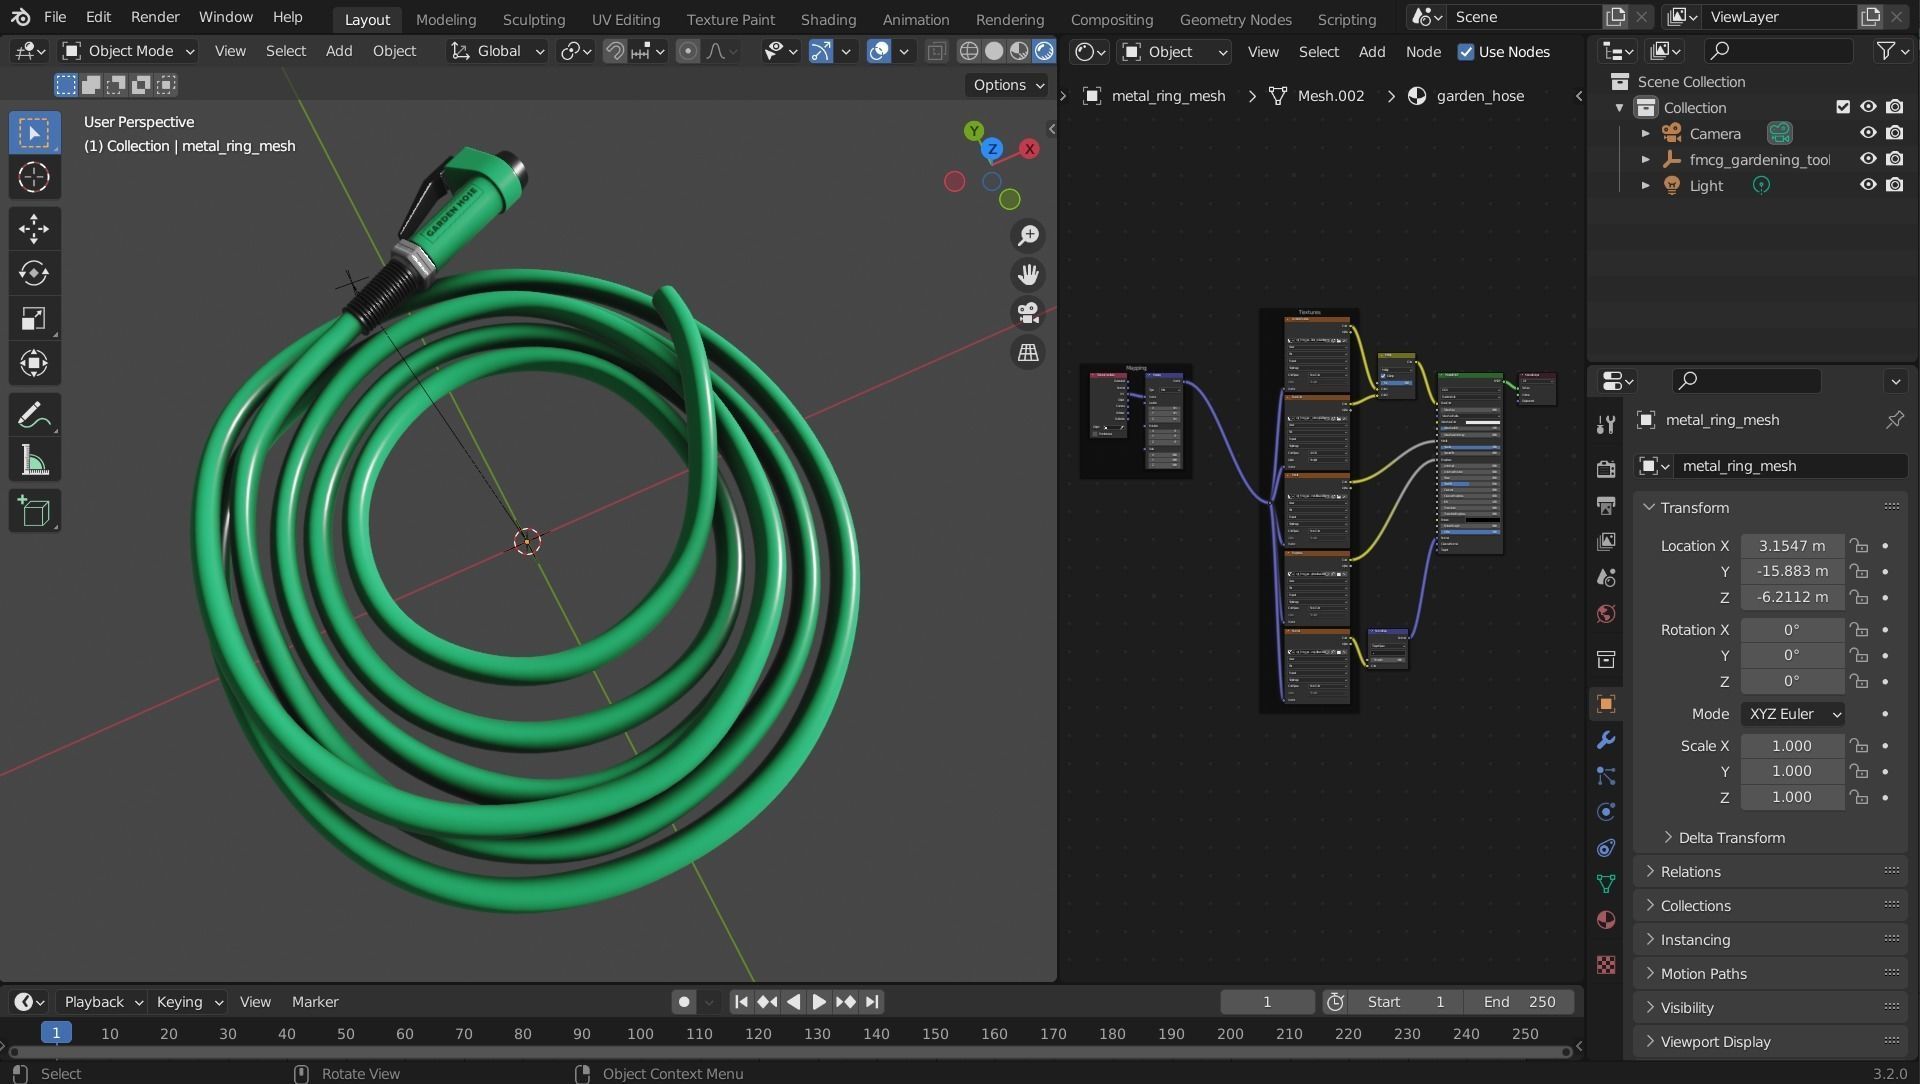Expand the Delta Transform section
The width and height of the screenshot is (1920, 1084).
click(1731, 838)
